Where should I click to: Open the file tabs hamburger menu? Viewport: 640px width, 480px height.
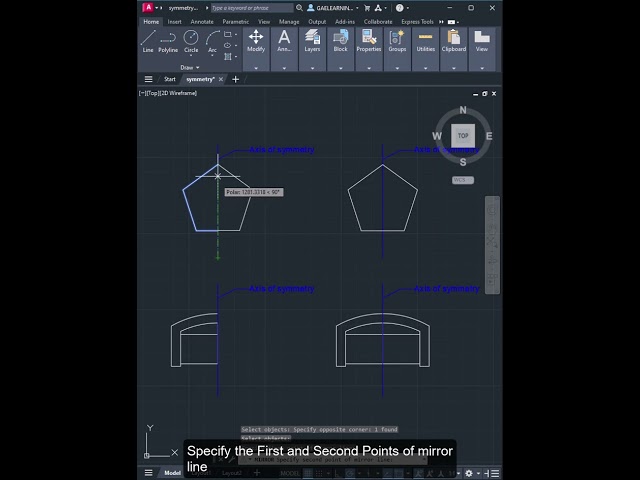pyautogui.click(x=149, y=79)
